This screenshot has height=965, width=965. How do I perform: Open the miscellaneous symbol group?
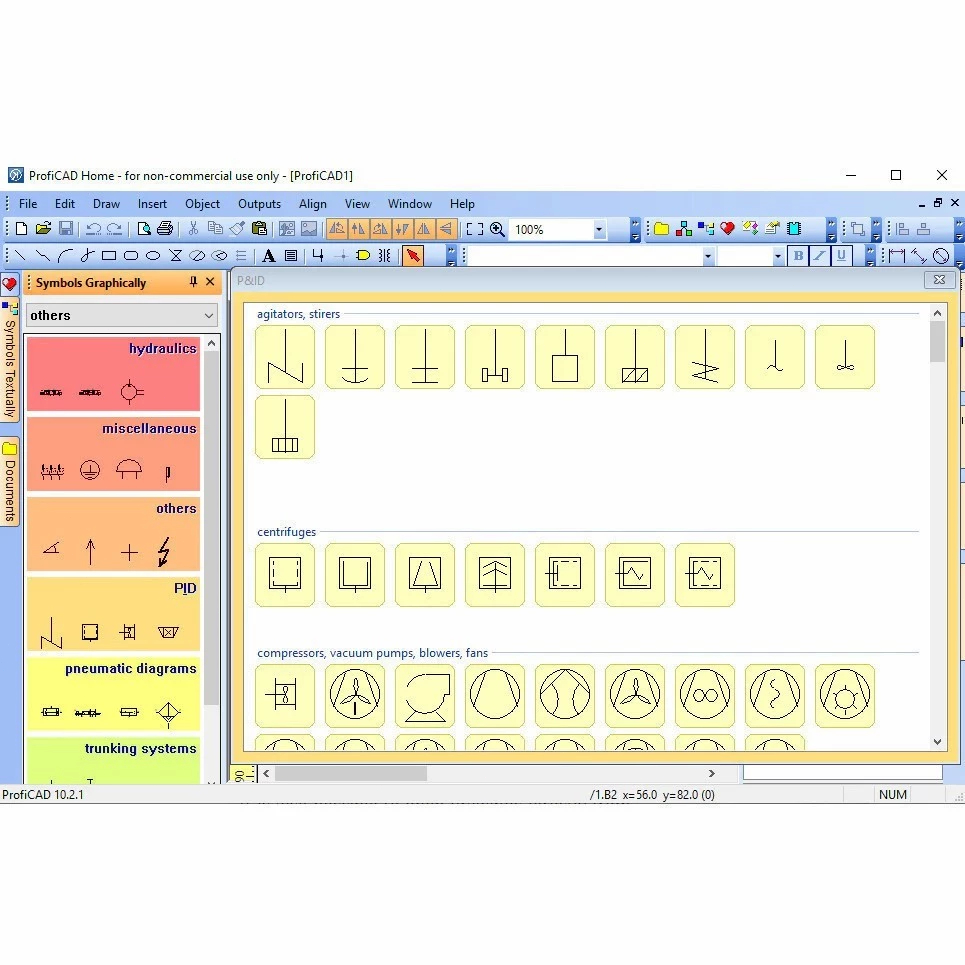(113, 454)
